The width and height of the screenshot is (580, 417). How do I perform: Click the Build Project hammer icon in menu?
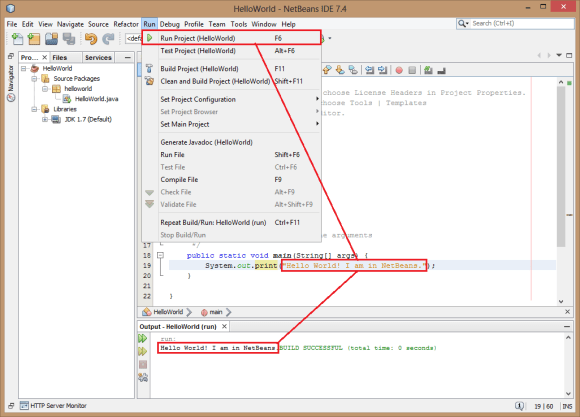click(149, 68)
